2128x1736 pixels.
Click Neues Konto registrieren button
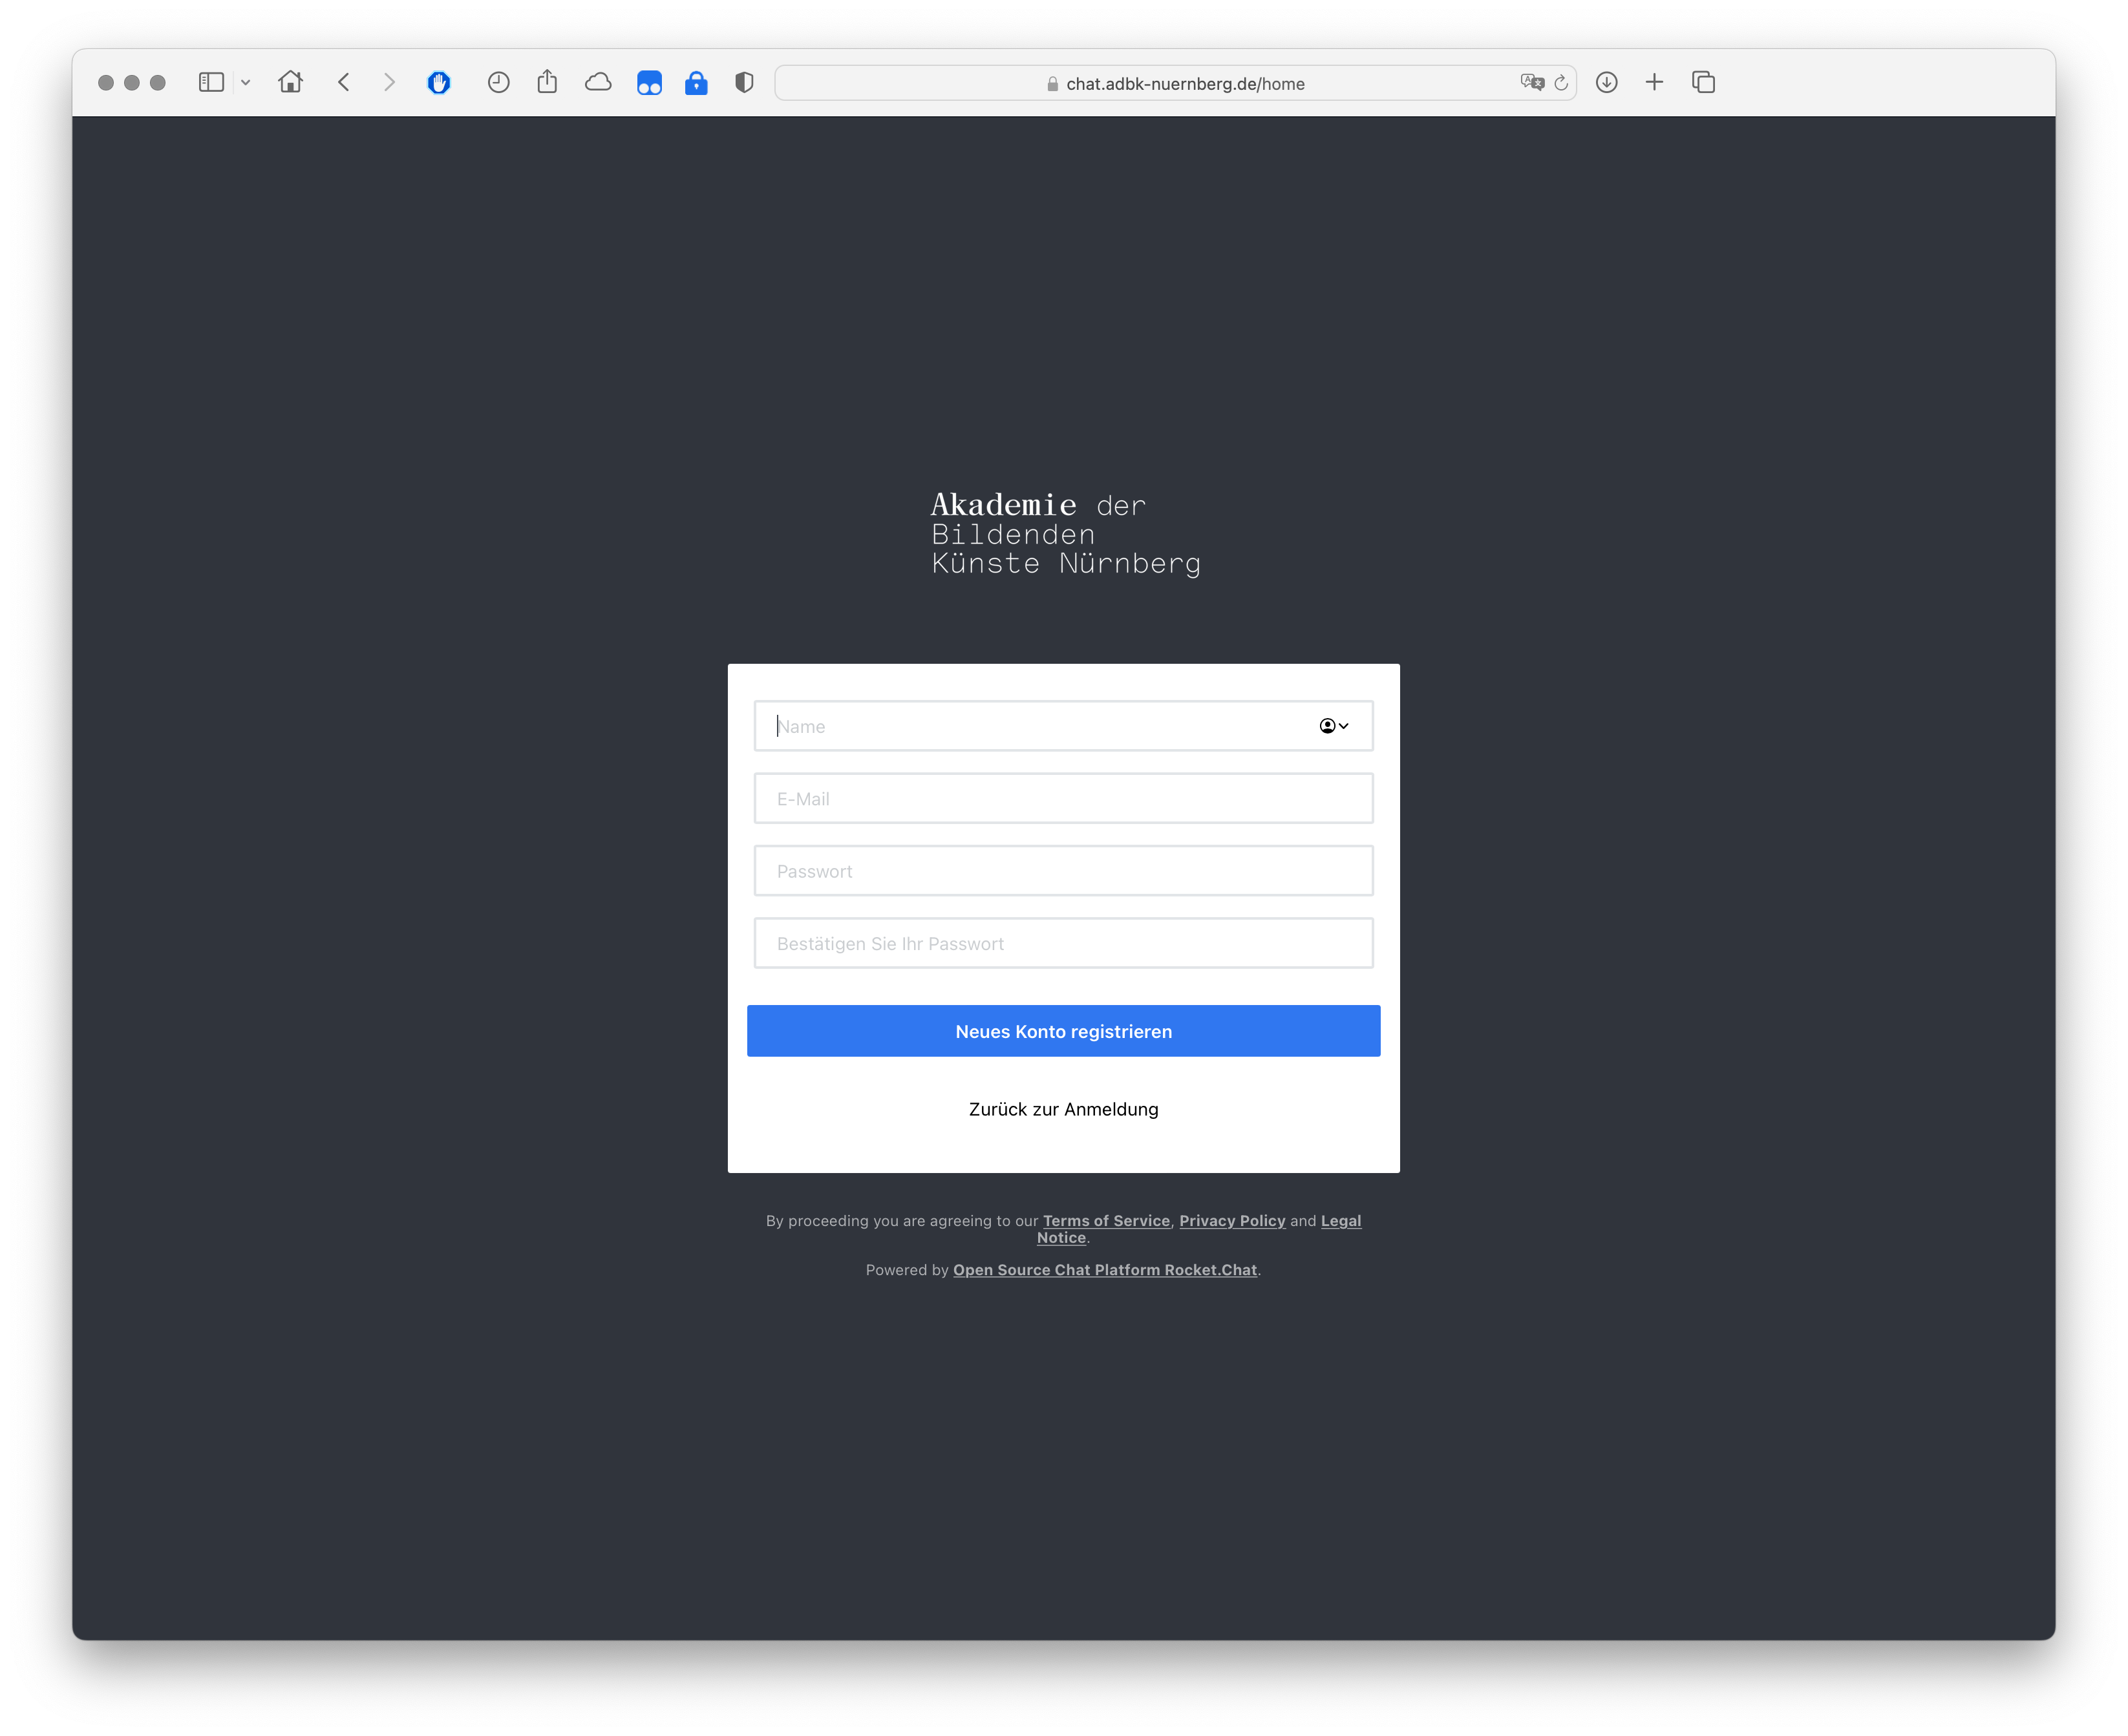tap(1064, 1031)
